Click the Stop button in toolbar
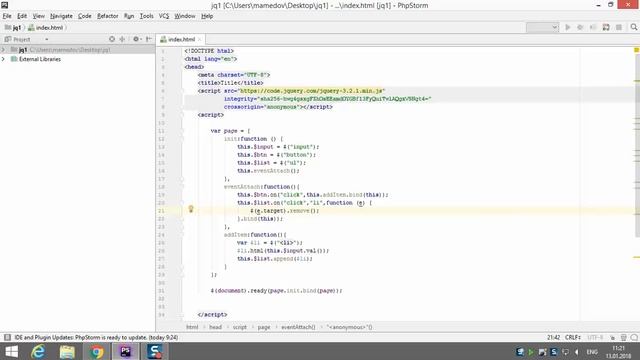640x360 pixels. [619, 27]
